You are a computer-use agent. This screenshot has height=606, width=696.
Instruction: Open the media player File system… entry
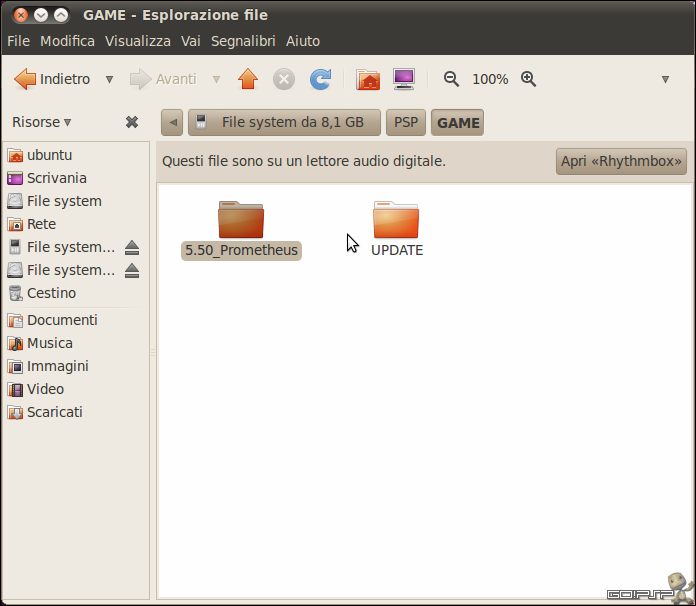(x=71, y=247)
